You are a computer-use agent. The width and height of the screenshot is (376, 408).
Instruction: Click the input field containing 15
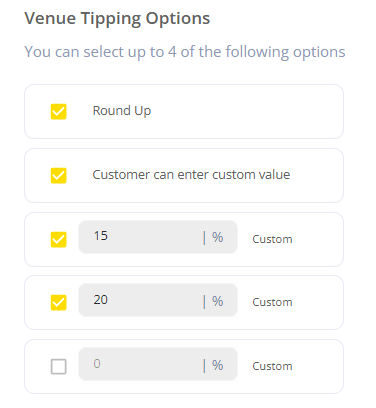click(158, 237)
